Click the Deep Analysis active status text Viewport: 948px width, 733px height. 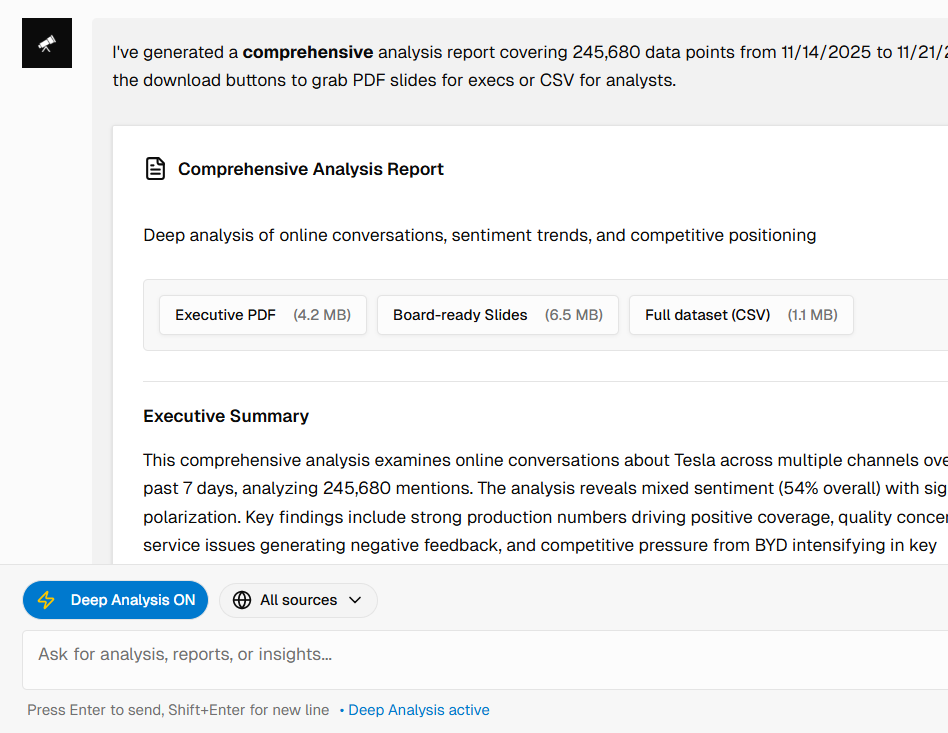[x=418, y=710]
